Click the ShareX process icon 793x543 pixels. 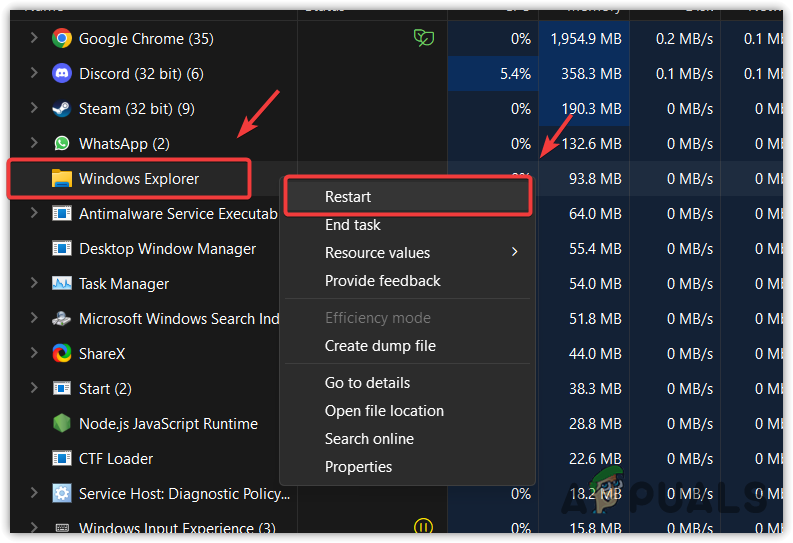62,353
